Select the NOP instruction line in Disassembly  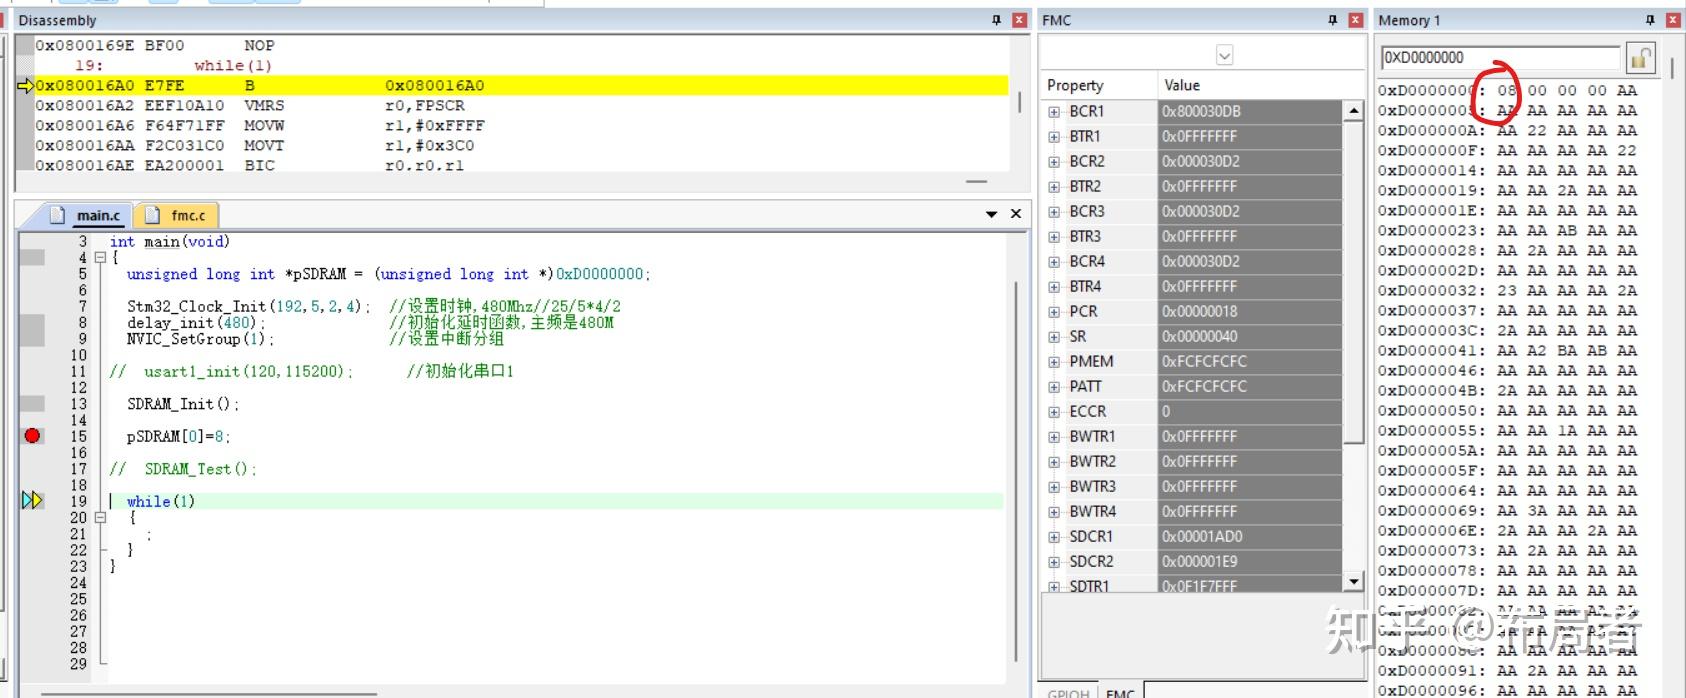[520, 45]
